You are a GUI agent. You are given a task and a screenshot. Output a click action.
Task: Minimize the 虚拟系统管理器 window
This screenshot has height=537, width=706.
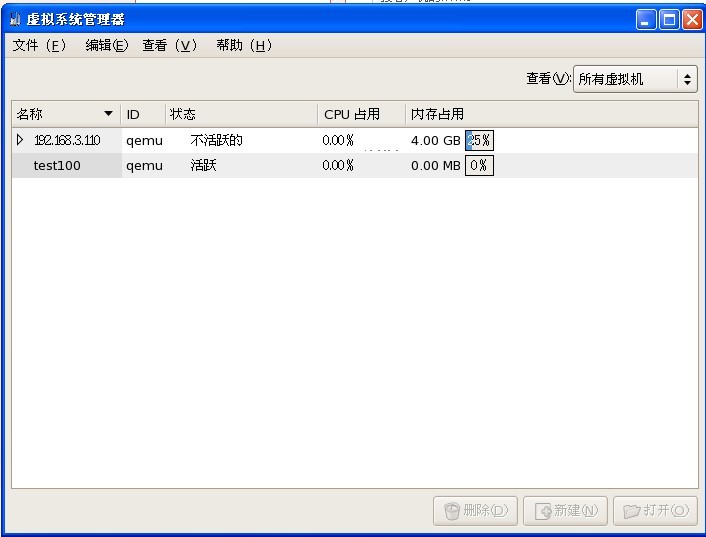(646, 20)
